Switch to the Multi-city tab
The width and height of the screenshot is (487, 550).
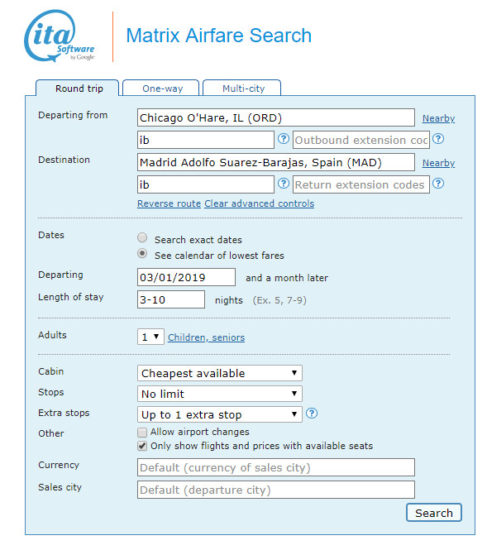(x=243, y=88)
